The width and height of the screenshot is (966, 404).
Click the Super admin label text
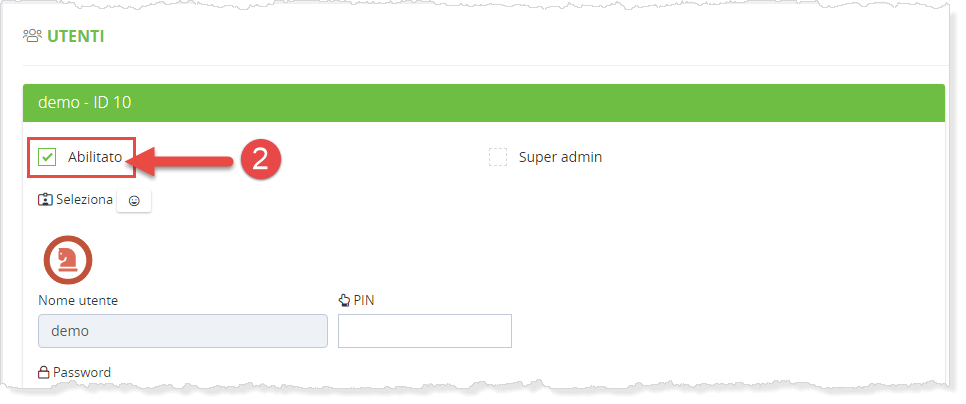tap(560, 157)
